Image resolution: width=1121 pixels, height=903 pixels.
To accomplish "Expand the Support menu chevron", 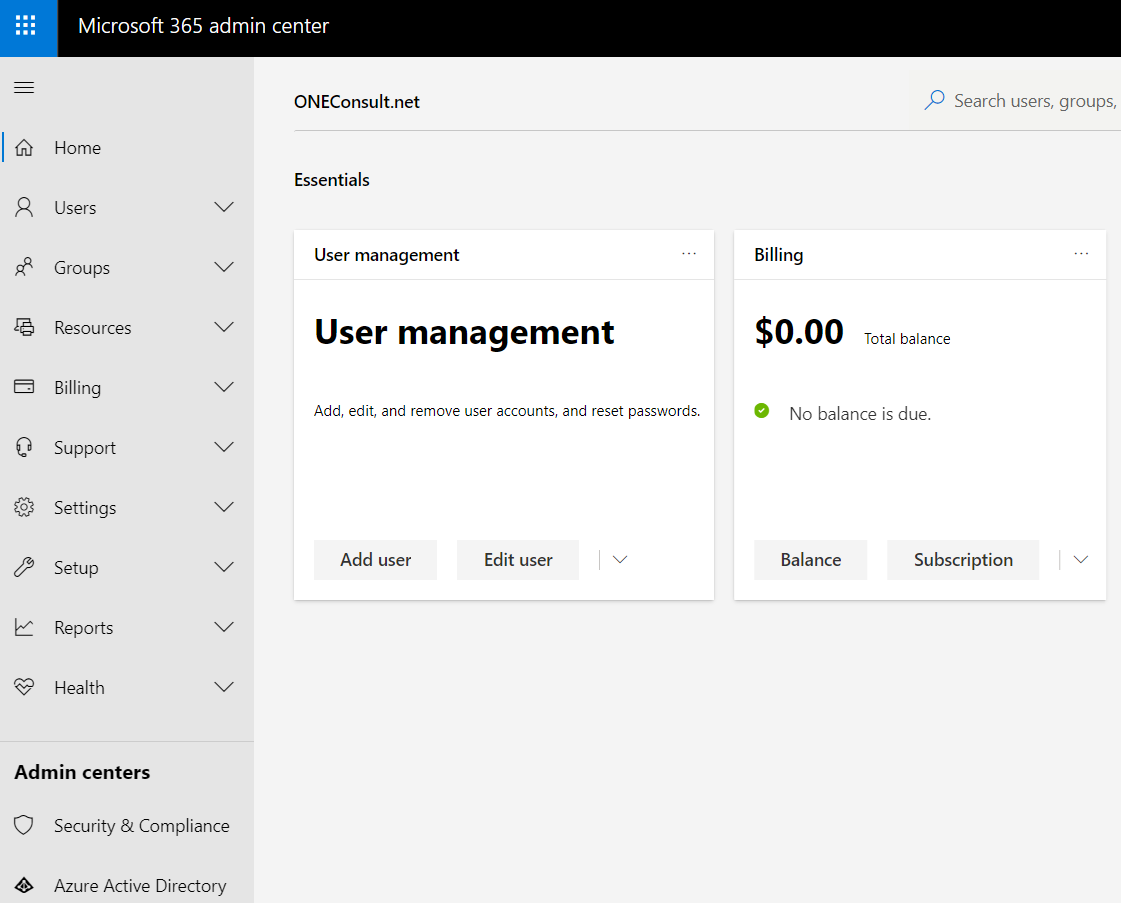I will coord(224,448).
